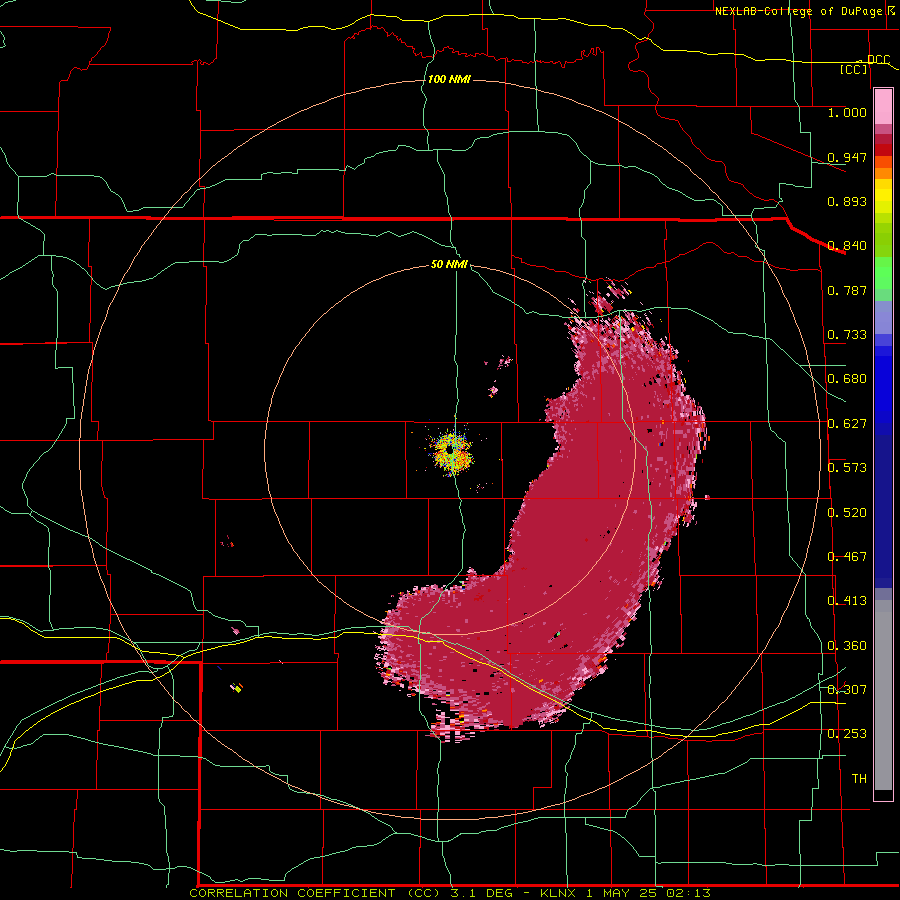Click the 0.573 legend value
This screenshot has width=900, height=900.
tap(847, 468)
